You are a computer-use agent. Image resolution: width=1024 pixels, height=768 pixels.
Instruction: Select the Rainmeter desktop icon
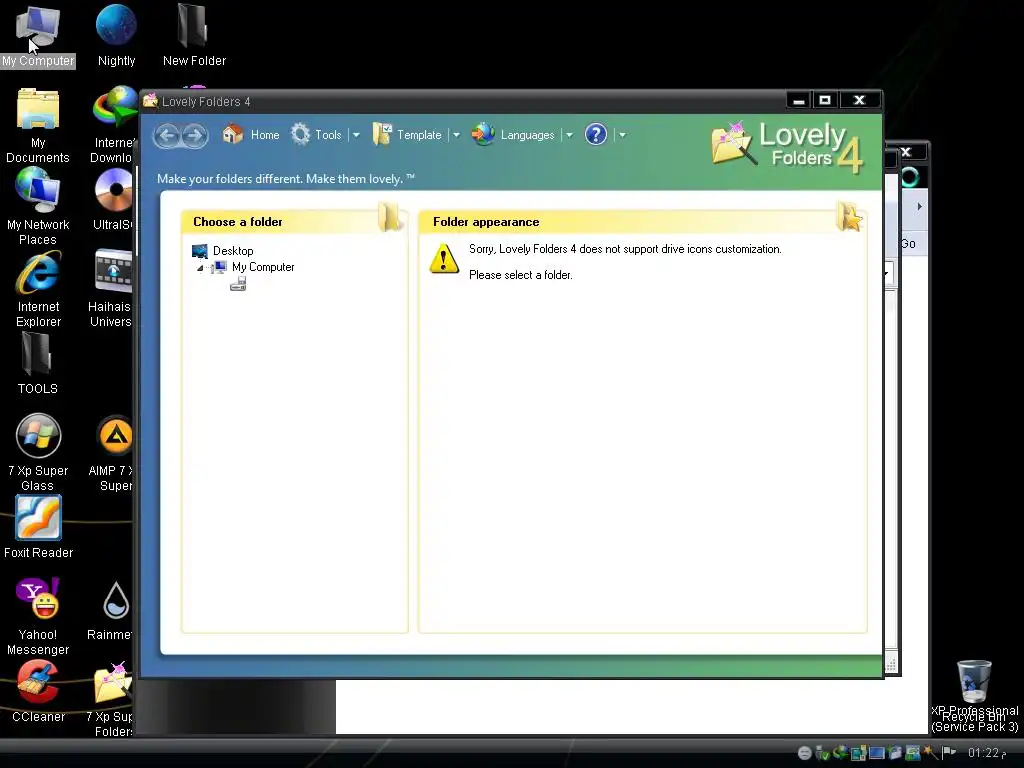(111, 611)
